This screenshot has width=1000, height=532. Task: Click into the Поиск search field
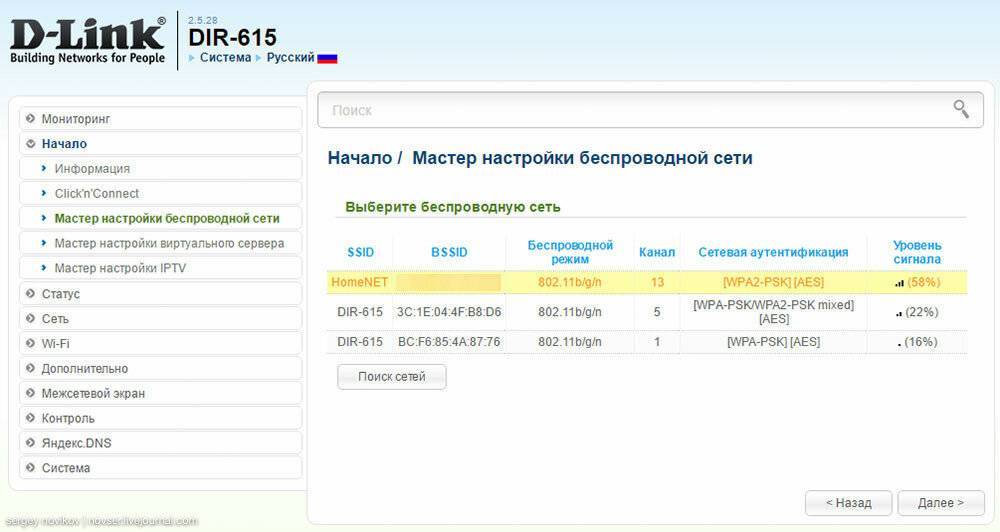(630, 110)
